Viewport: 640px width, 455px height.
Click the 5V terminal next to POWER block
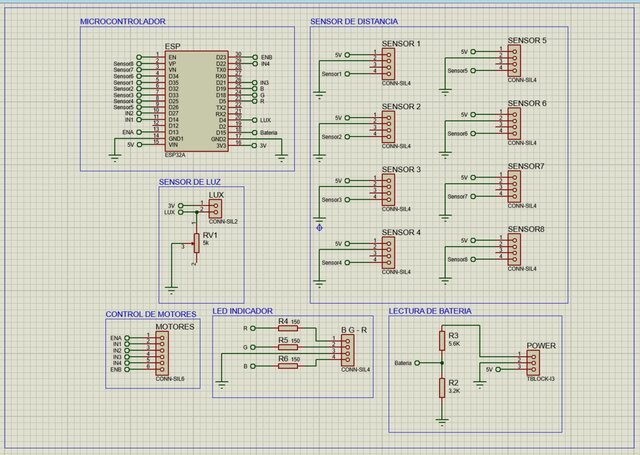click(498, 369)
